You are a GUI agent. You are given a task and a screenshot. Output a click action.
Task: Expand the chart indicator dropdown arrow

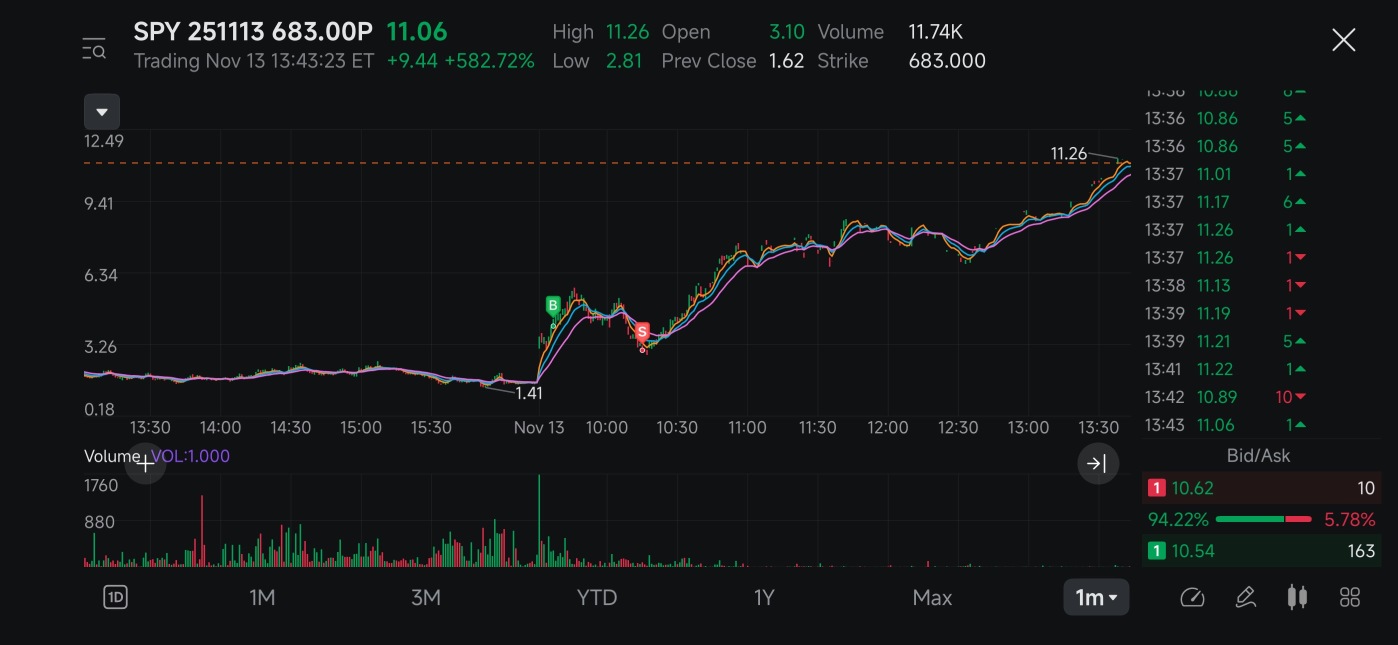(102, 112)
